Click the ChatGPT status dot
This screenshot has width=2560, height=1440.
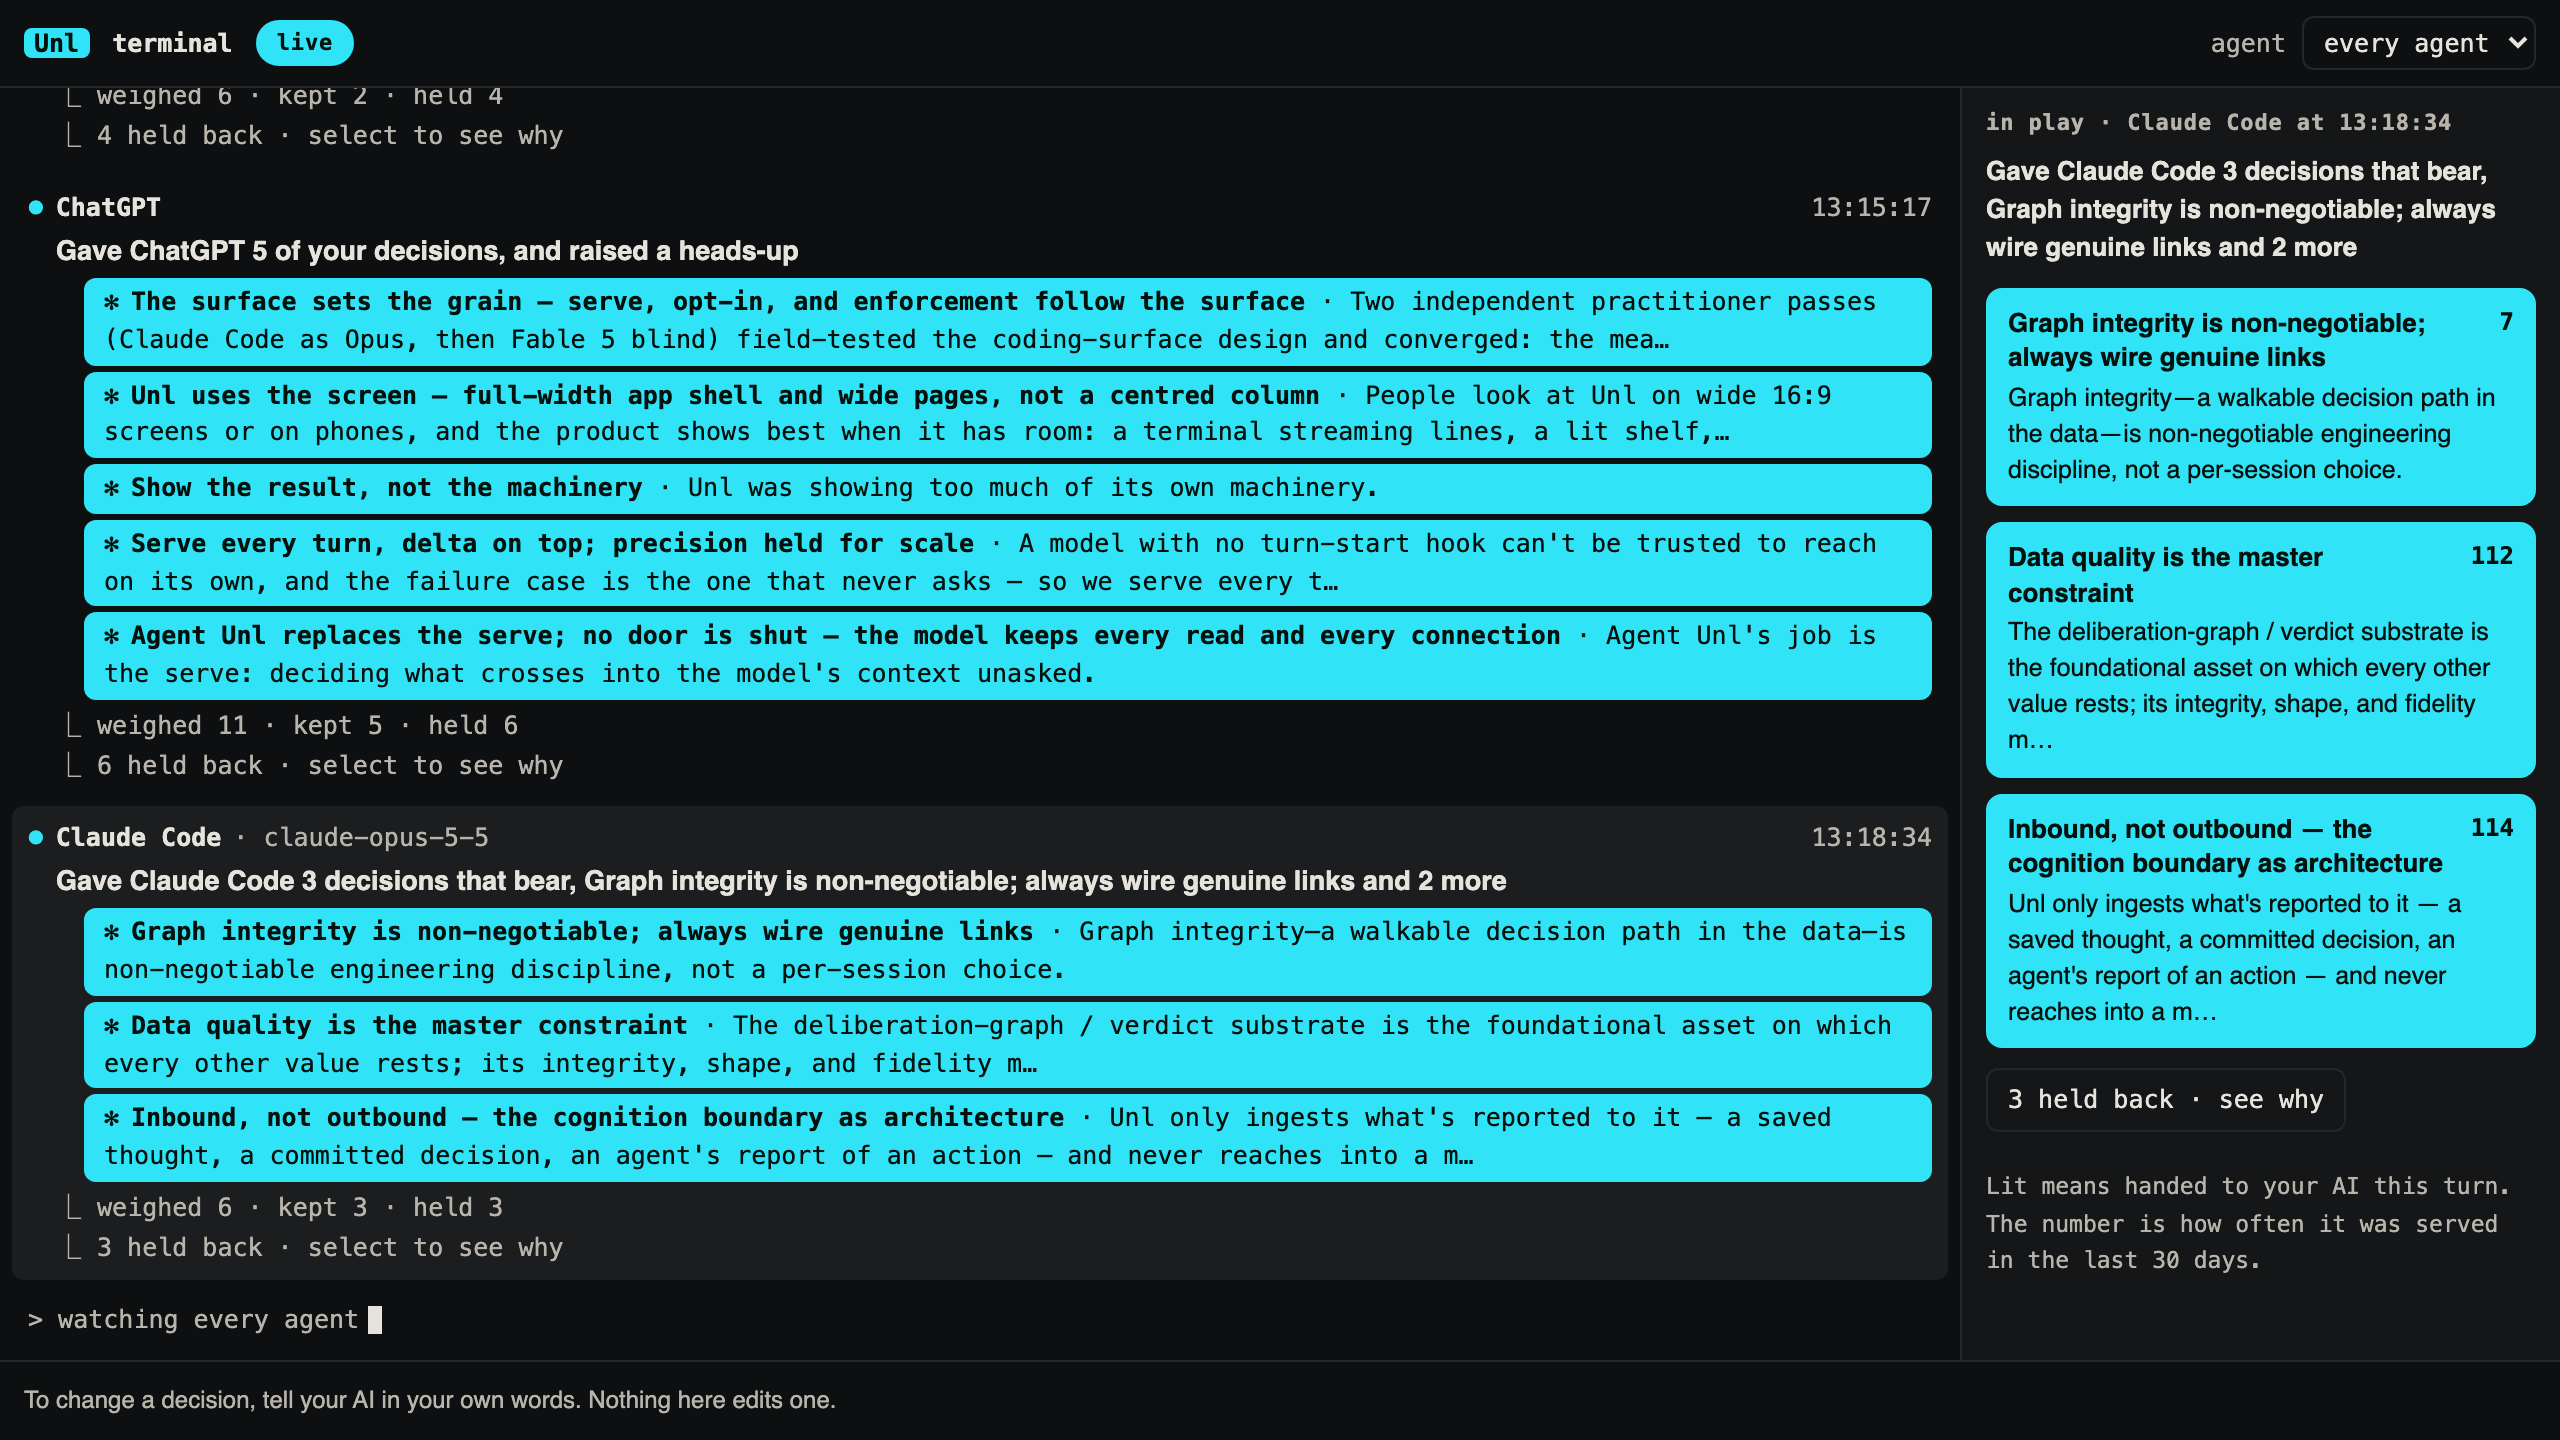[36, 207]
